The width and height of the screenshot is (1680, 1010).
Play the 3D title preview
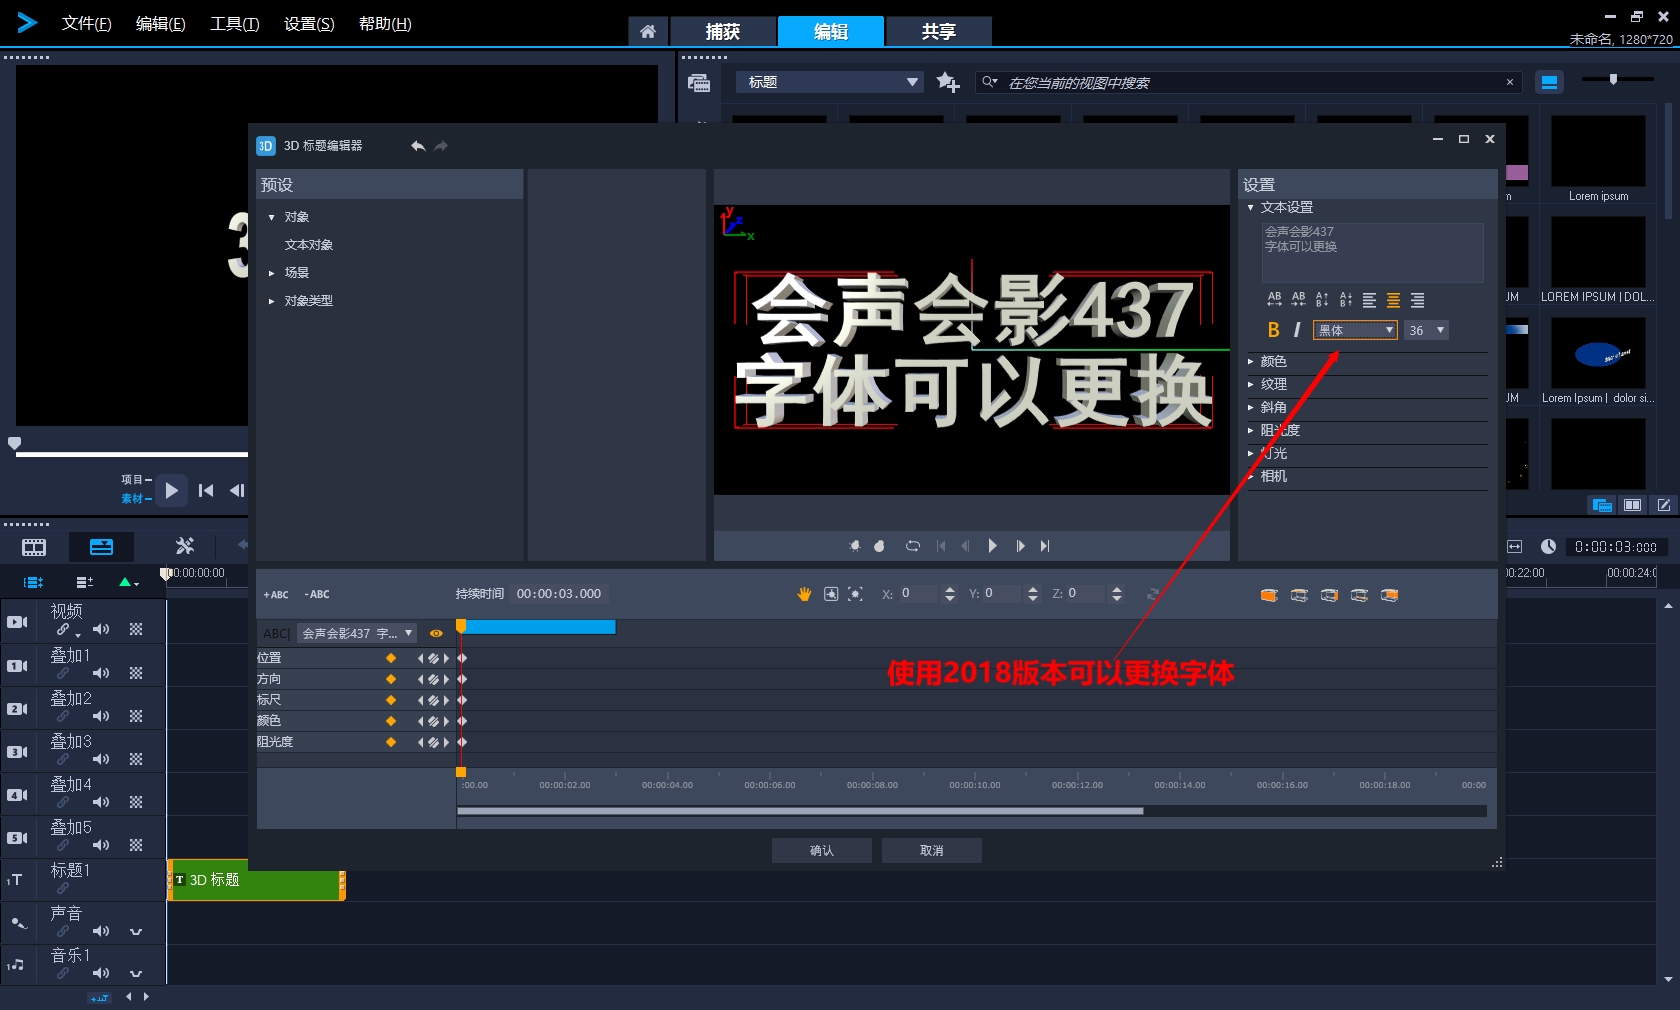coord(992,546)
